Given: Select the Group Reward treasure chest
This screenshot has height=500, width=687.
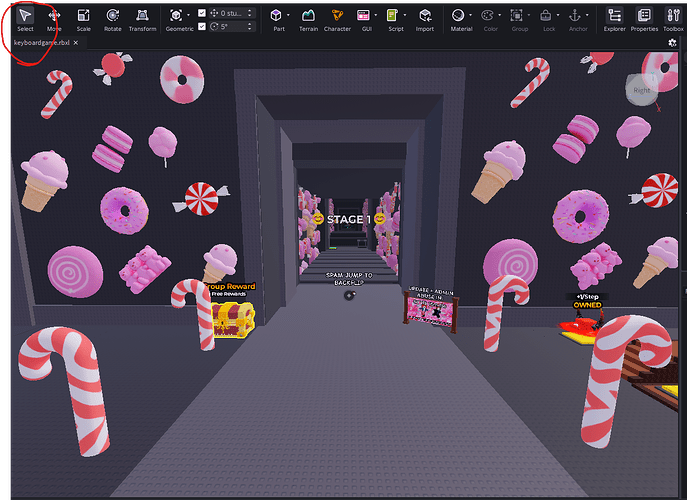Looking at the screenshot, I should [x=233, y=320].
